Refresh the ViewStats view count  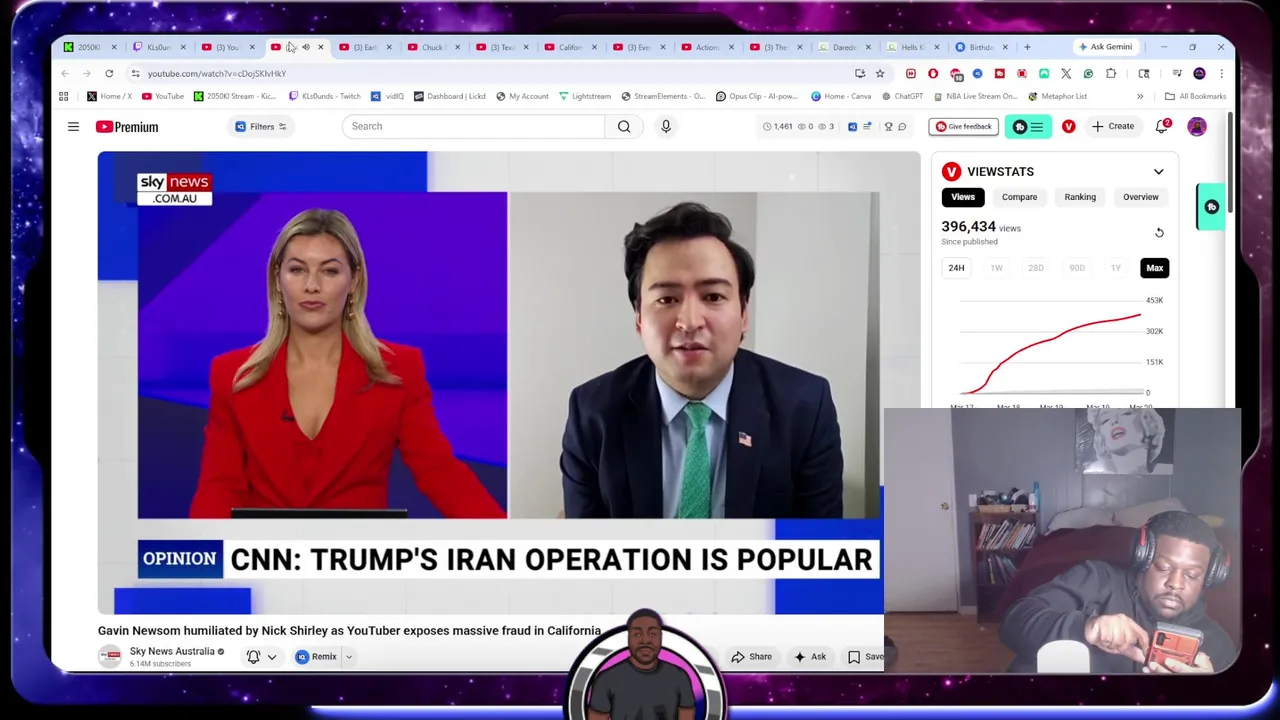coord(1159,233)
